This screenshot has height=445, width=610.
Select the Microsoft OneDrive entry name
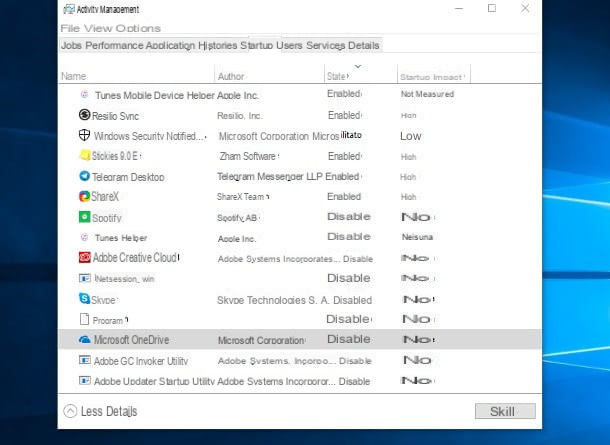click(131, 340)
